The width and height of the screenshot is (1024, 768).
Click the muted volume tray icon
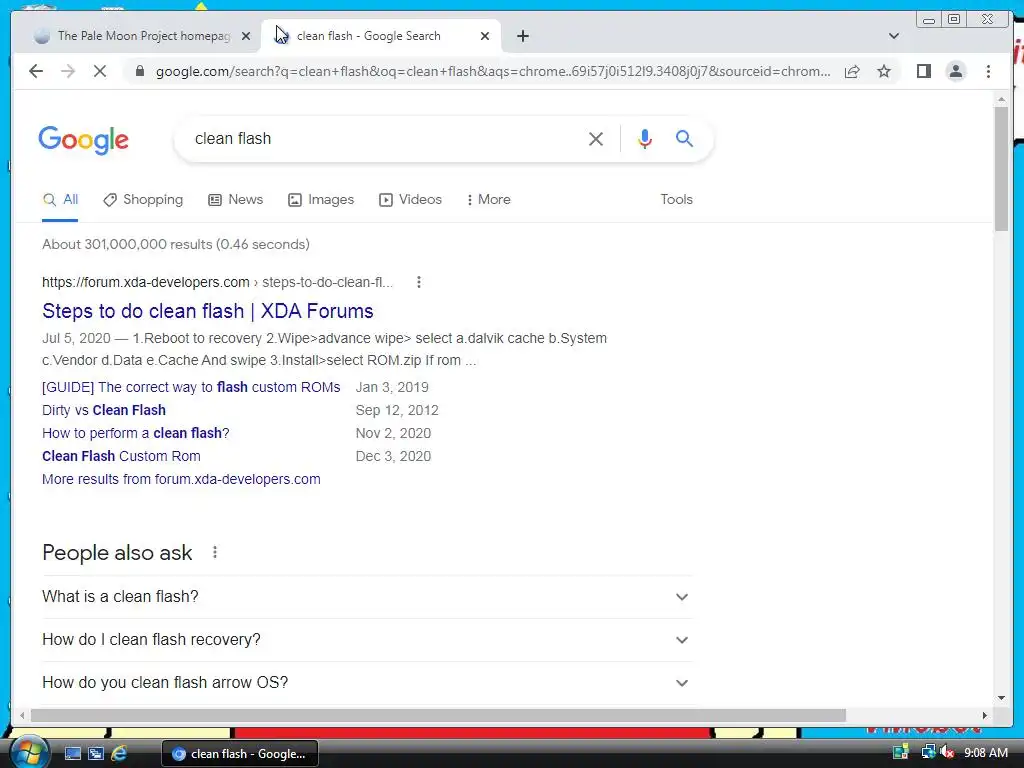pos(947,752)
